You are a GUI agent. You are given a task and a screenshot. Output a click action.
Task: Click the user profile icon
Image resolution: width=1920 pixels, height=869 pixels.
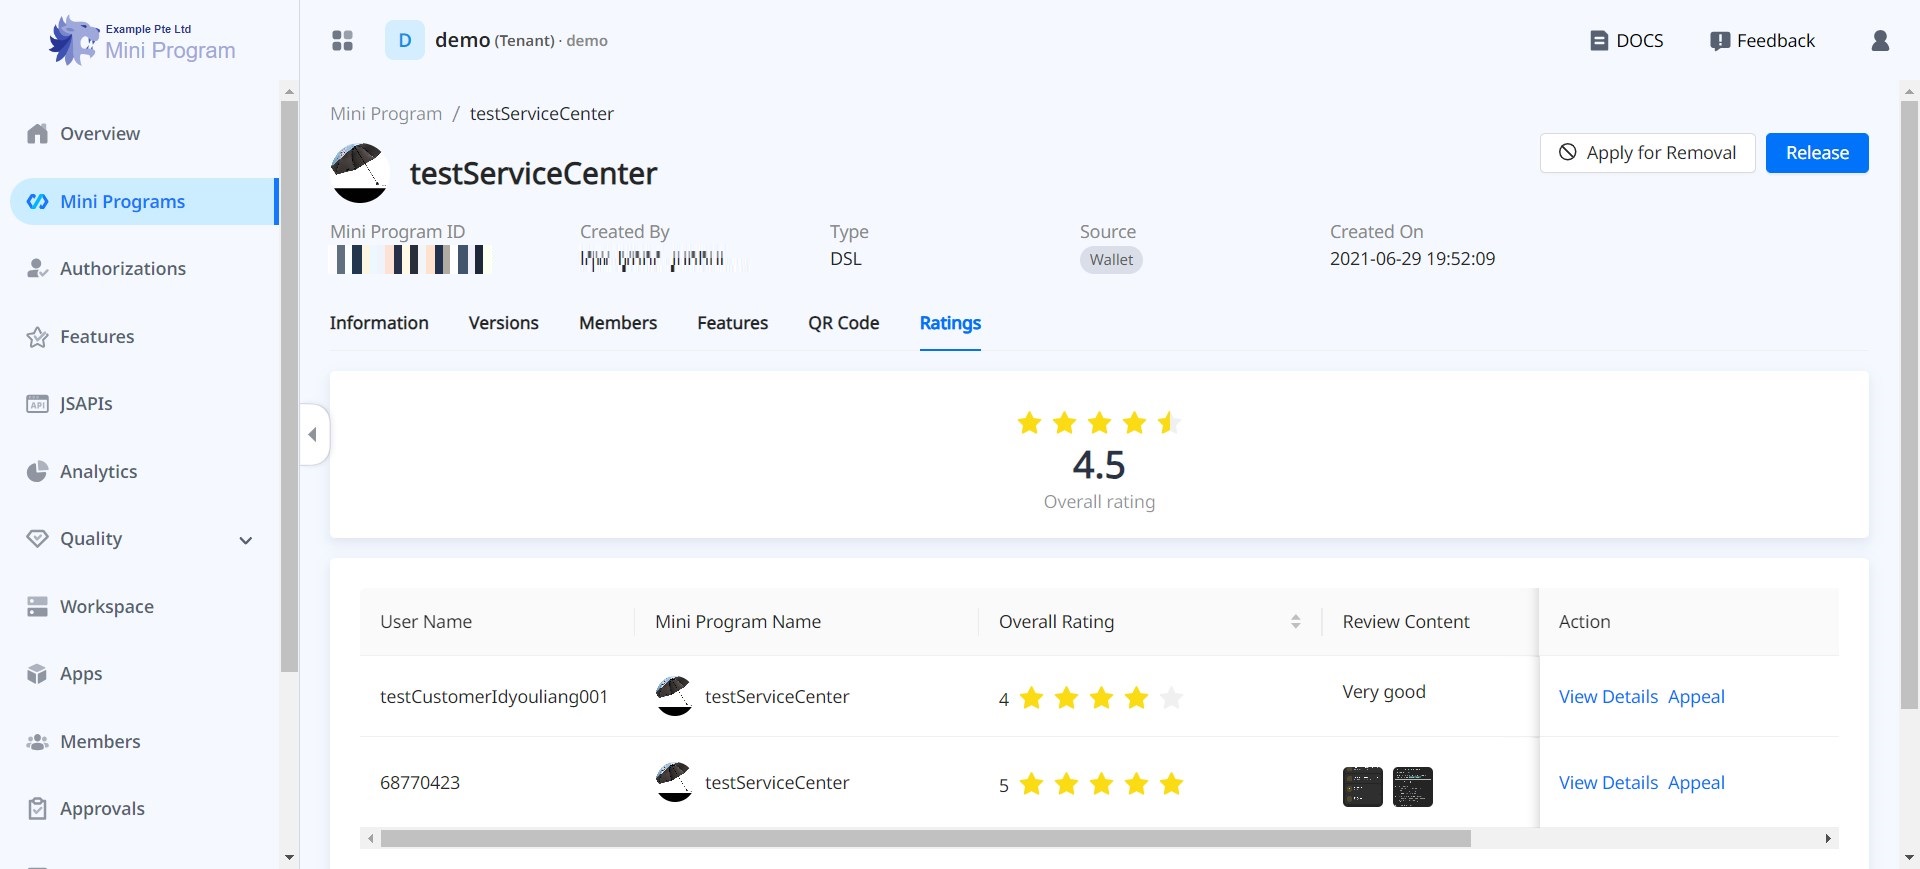coord(1880,41)
